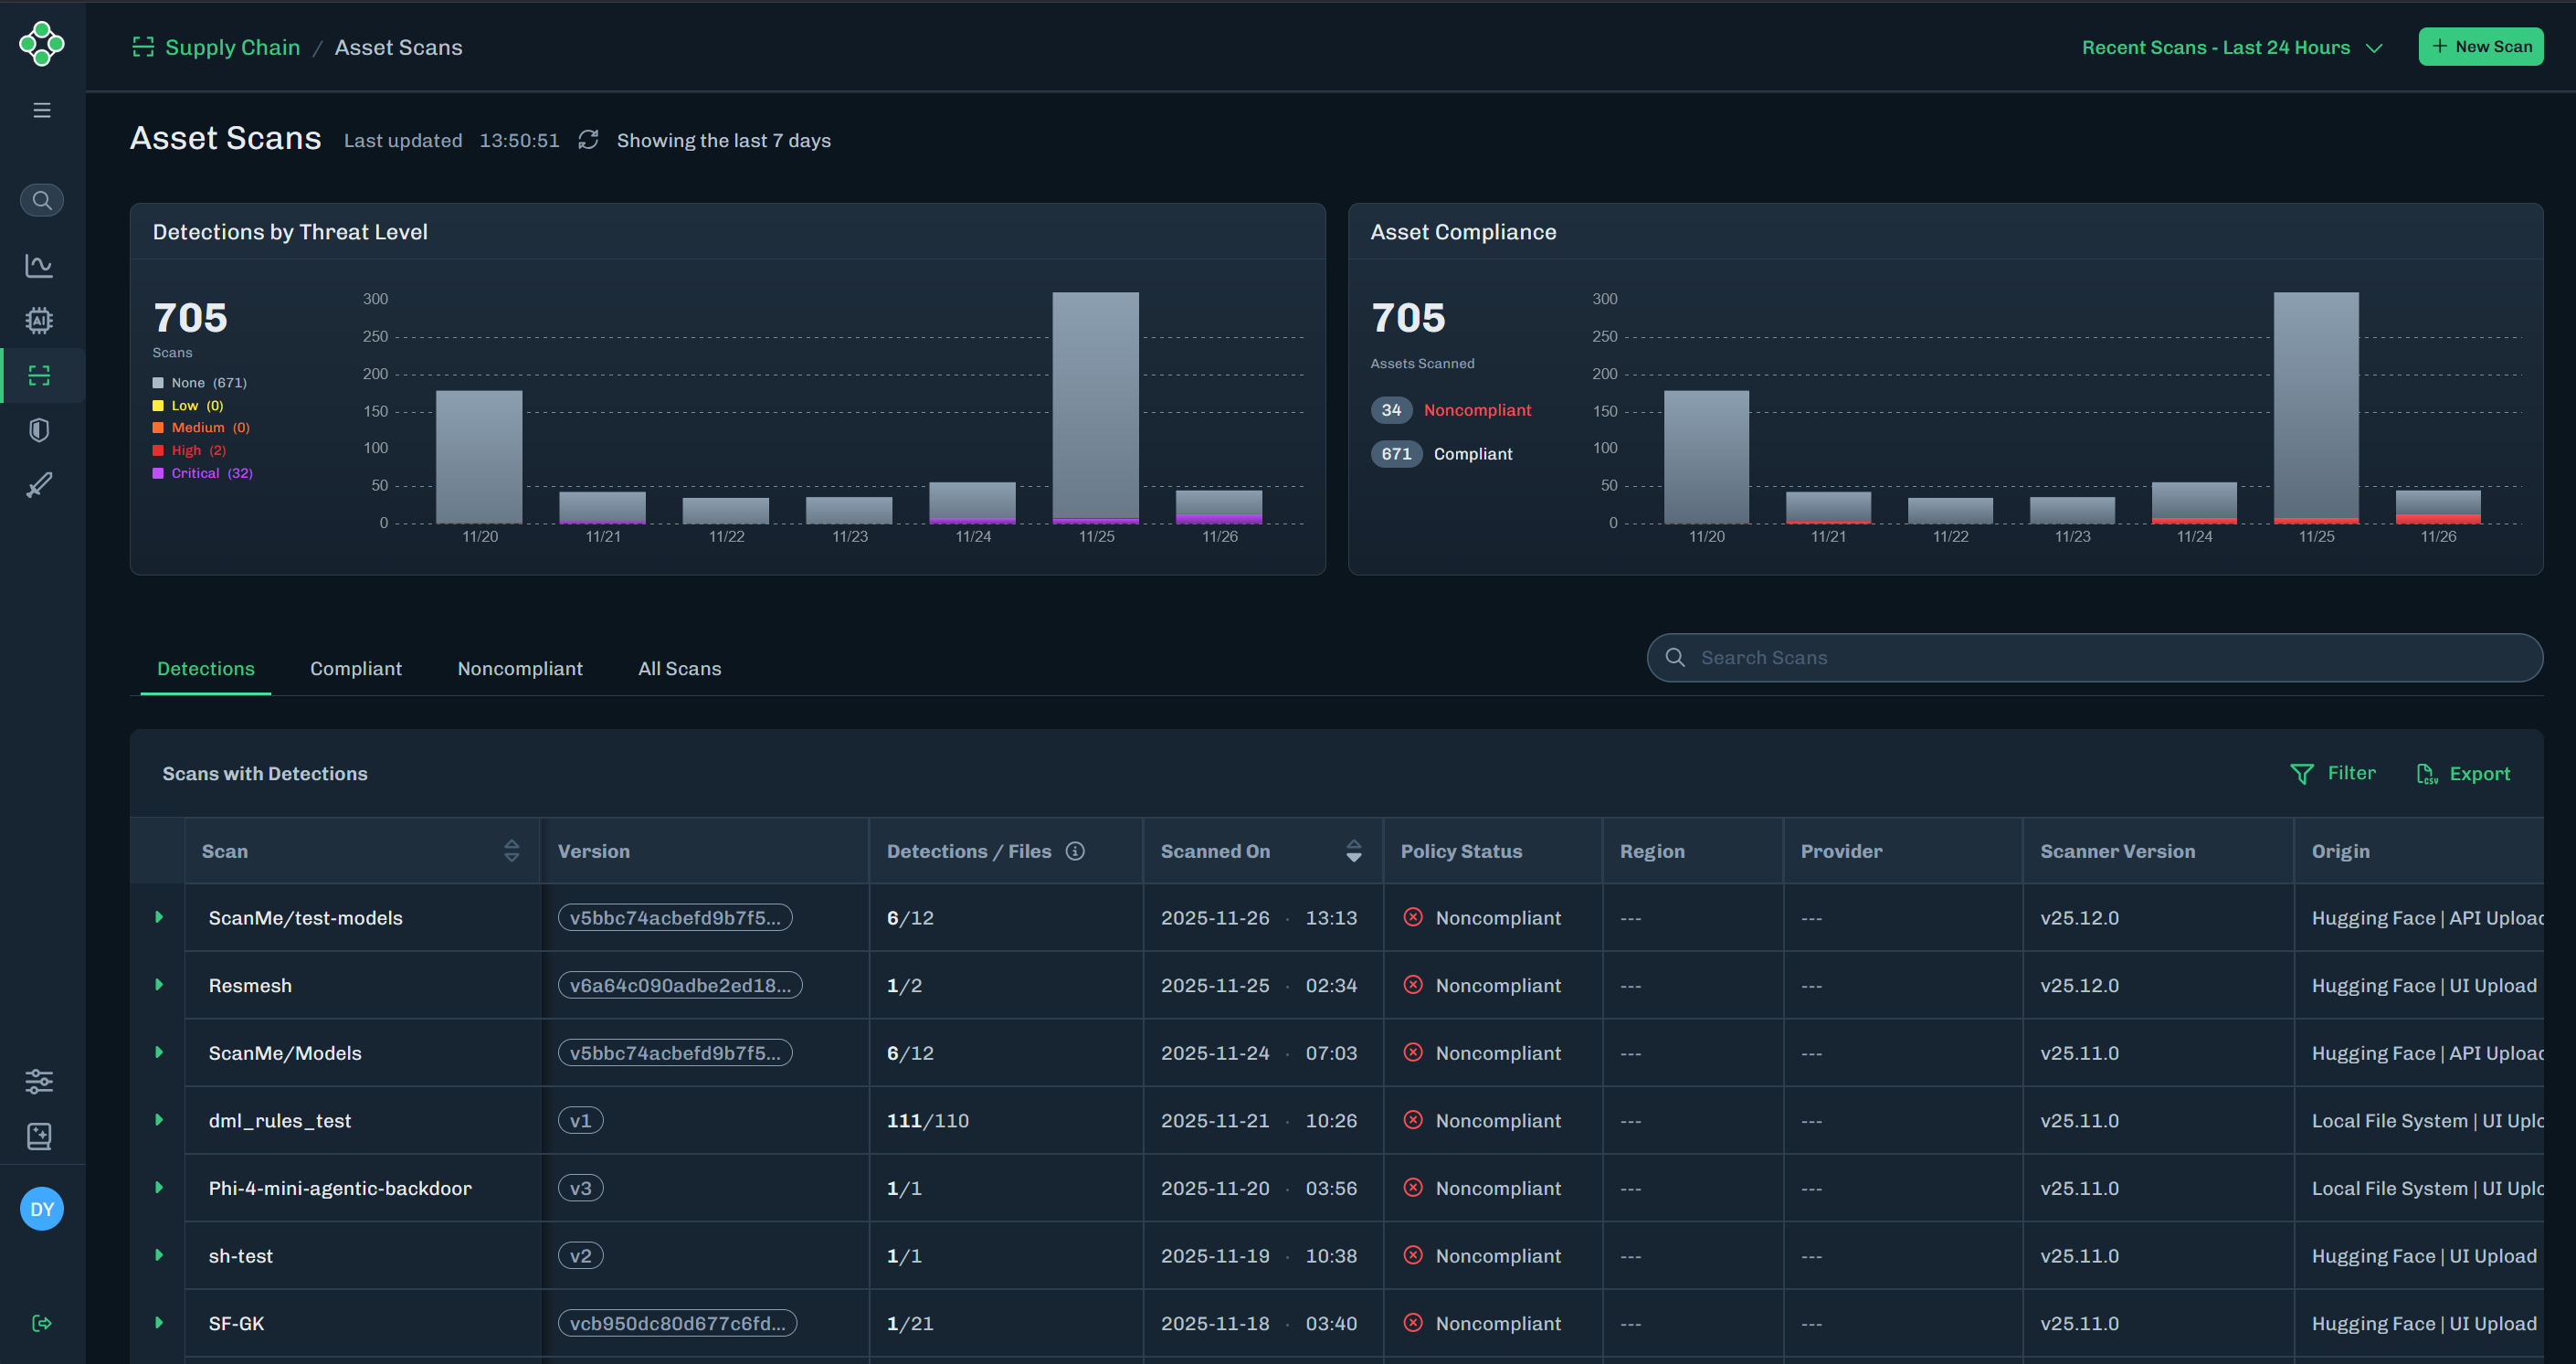The height and width of the screenshot is (1364, 2576).
Task: Open the settings sliders sidebar icon
Action: [39, 1081]
